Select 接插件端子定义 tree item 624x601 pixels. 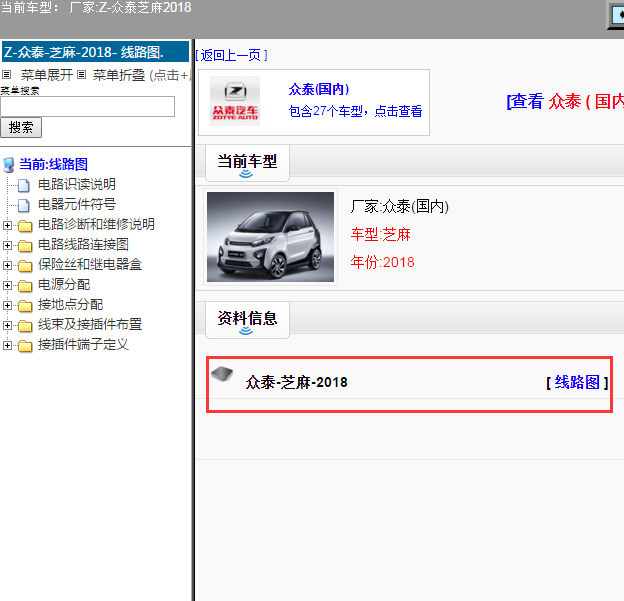point(83,344)
